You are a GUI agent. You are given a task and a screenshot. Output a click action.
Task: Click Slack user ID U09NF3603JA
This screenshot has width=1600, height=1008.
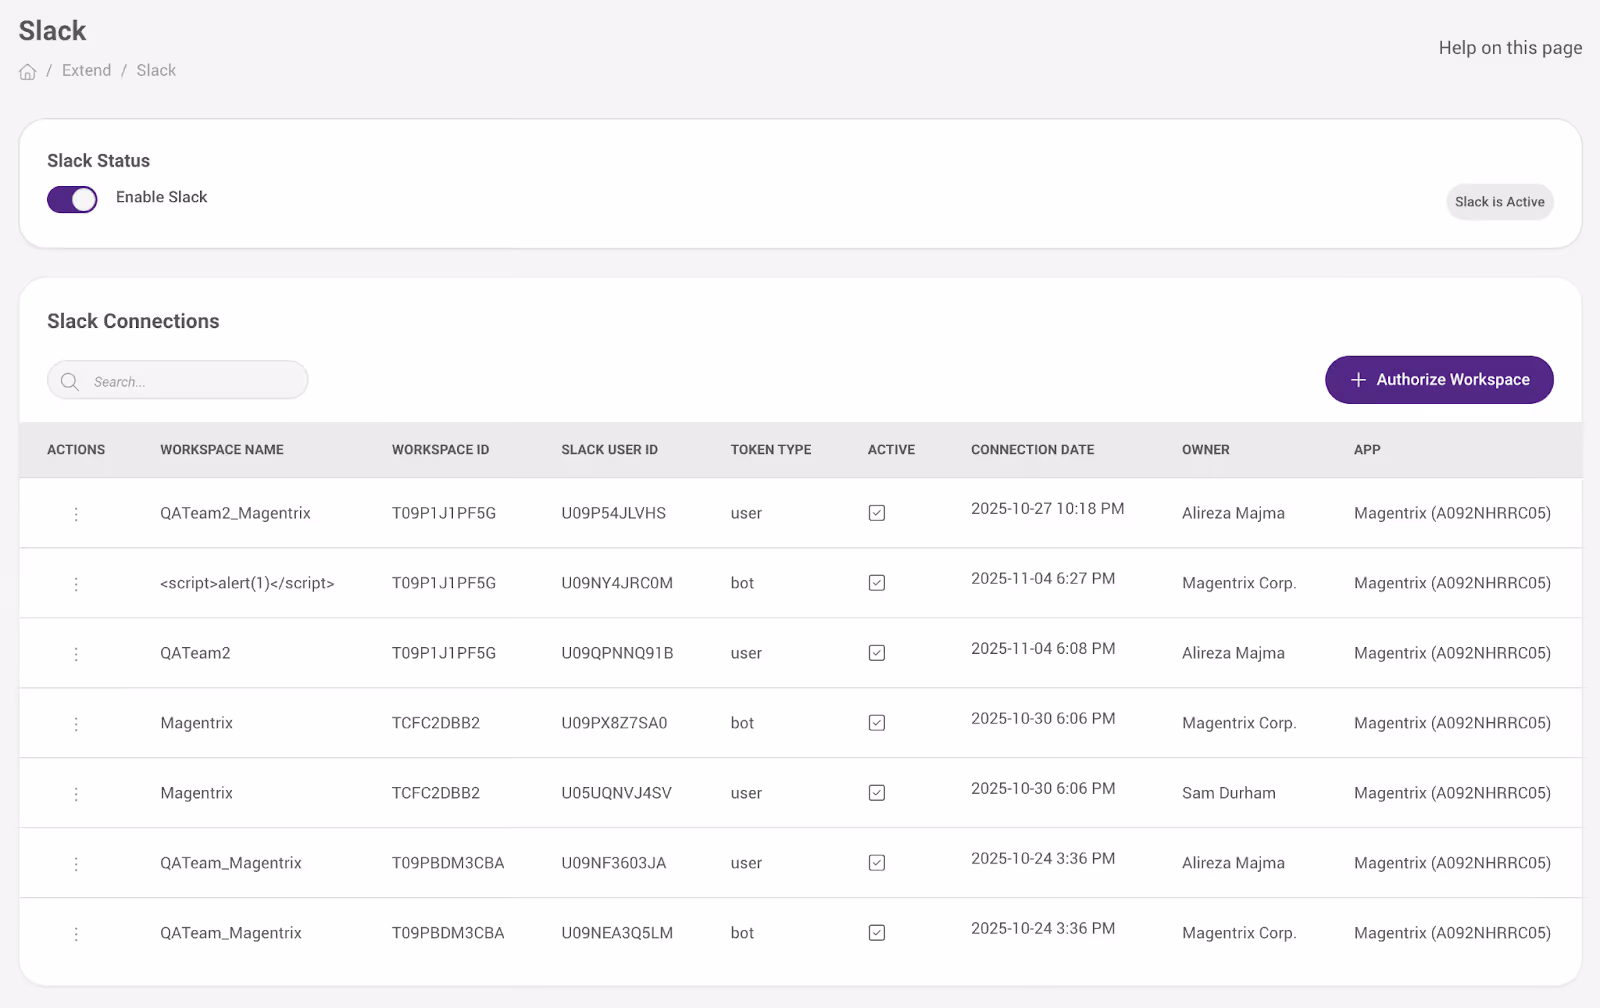pos(613,863)
